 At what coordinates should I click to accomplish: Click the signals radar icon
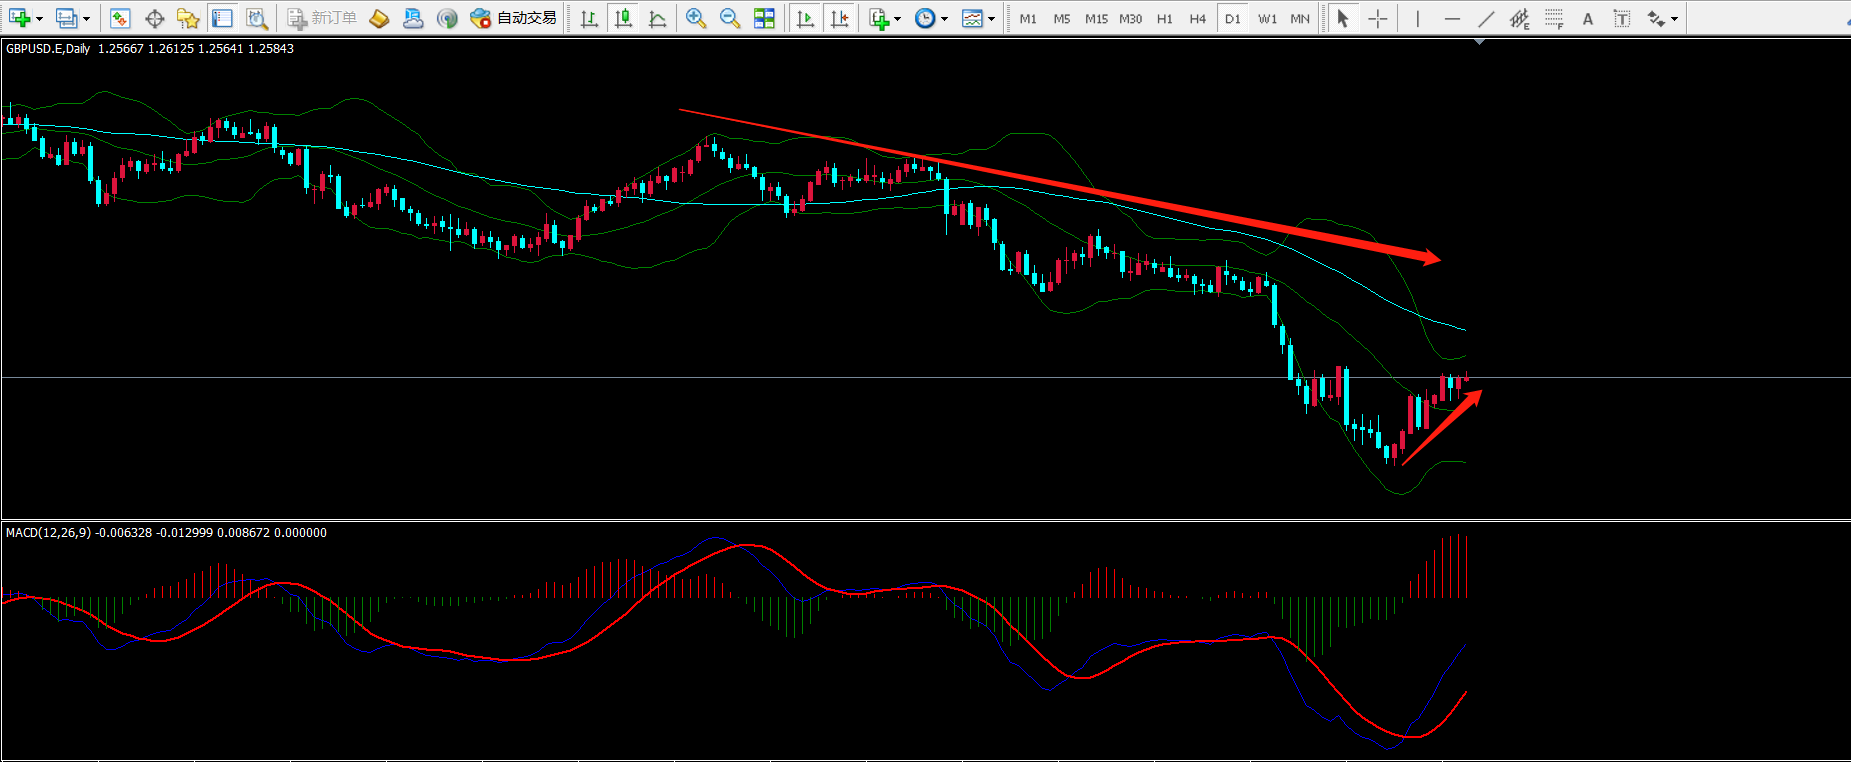pyautogui.click(x=447, y=18)
